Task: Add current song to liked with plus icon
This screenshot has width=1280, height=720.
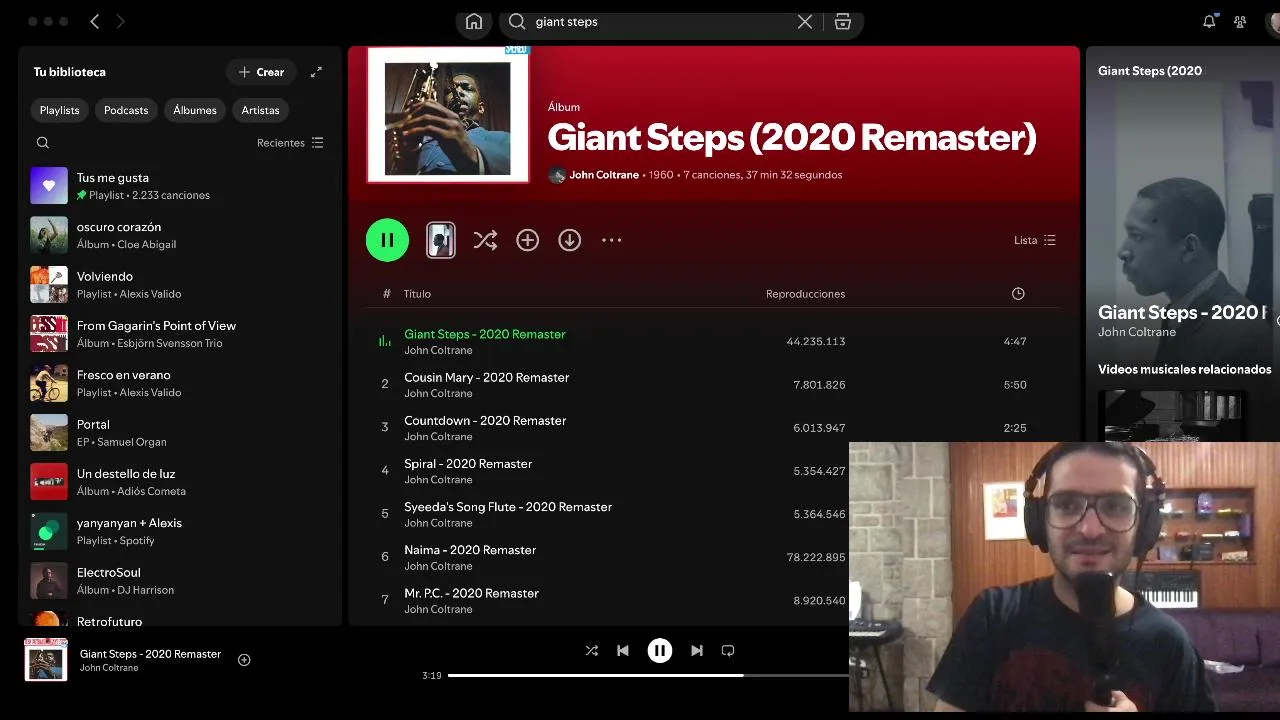Action: pyautogui.click(x=244, y=660)
